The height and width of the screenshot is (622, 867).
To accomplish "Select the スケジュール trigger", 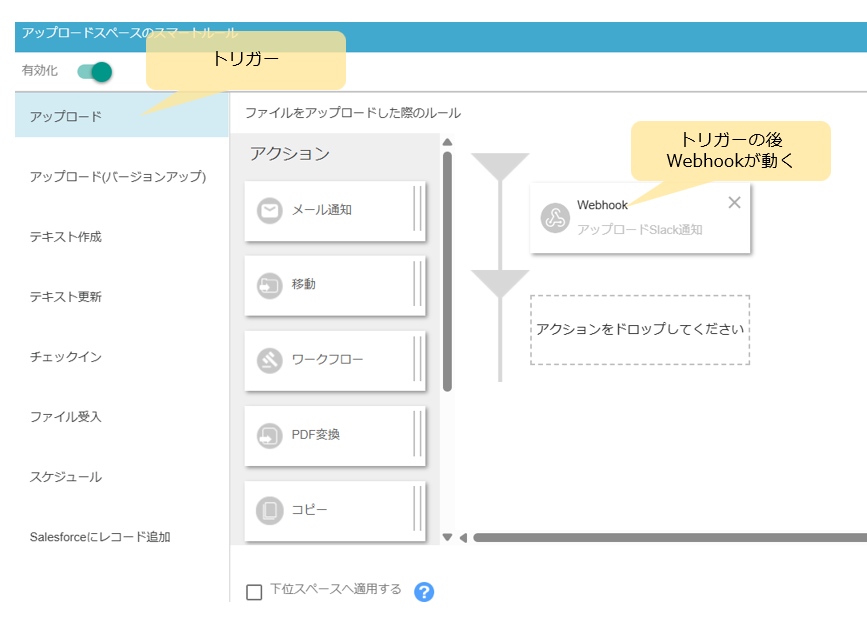I will (x=66, y=477).
